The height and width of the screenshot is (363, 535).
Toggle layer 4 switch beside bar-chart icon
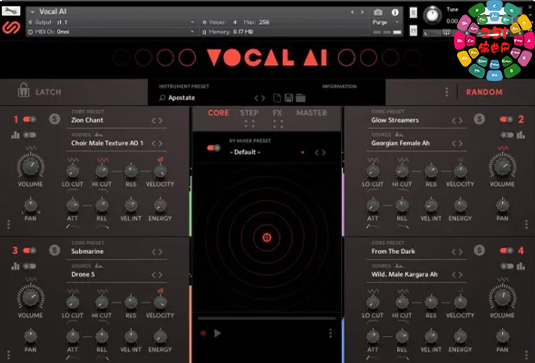pos(507,266)
